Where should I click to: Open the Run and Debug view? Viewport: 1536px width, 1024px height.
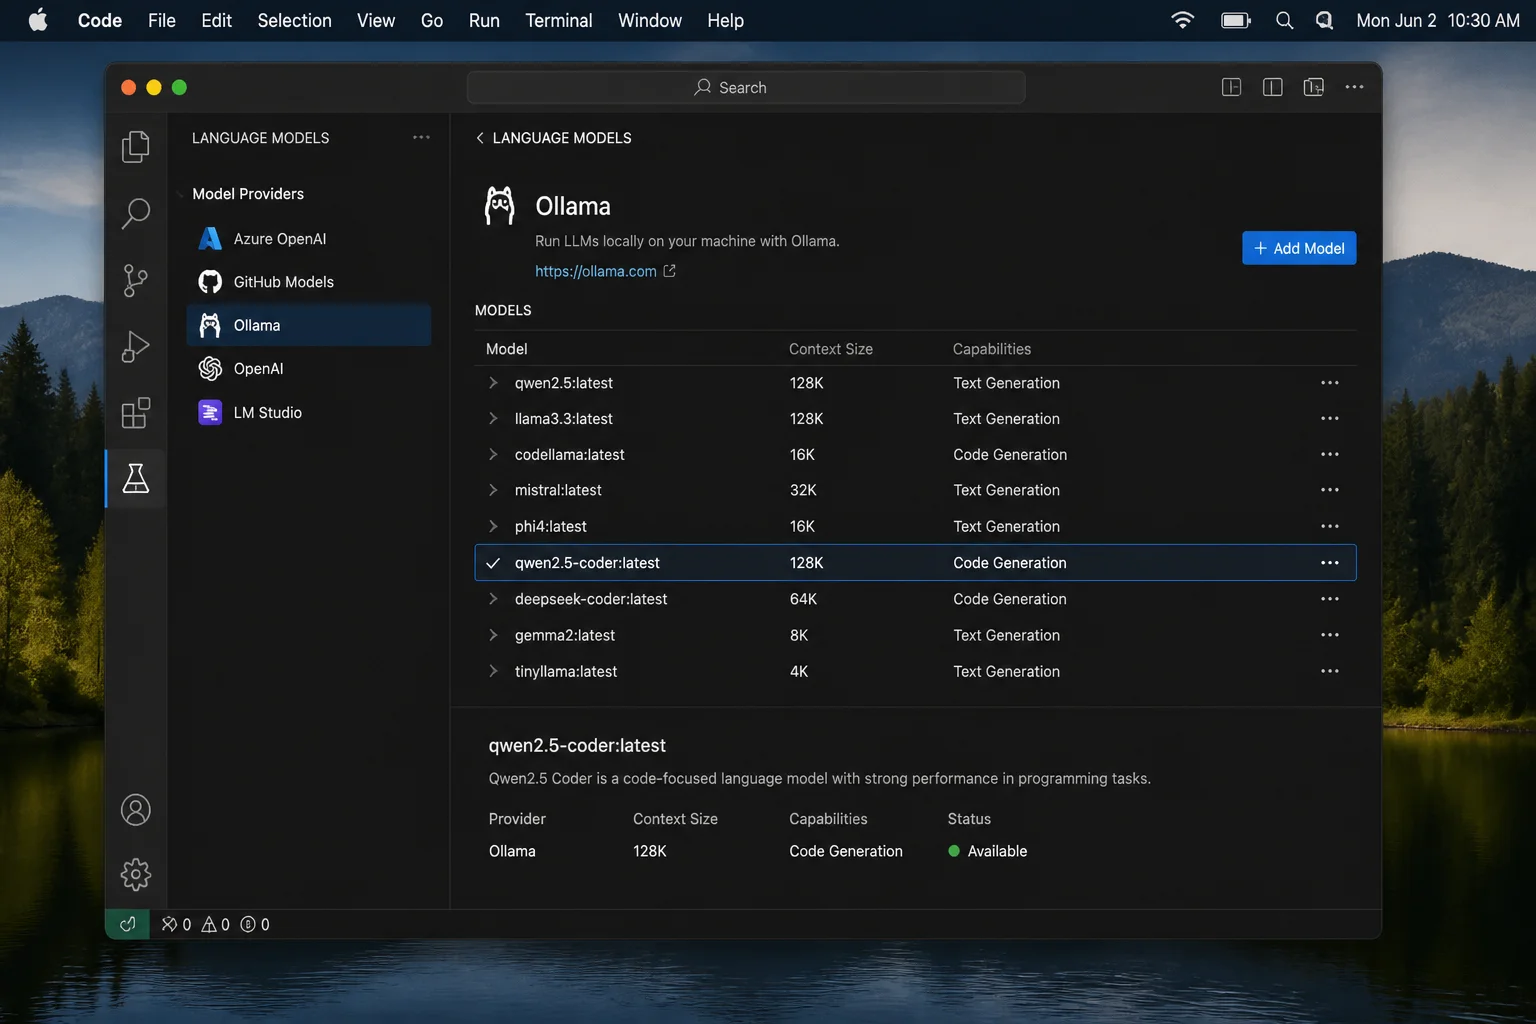136,346
